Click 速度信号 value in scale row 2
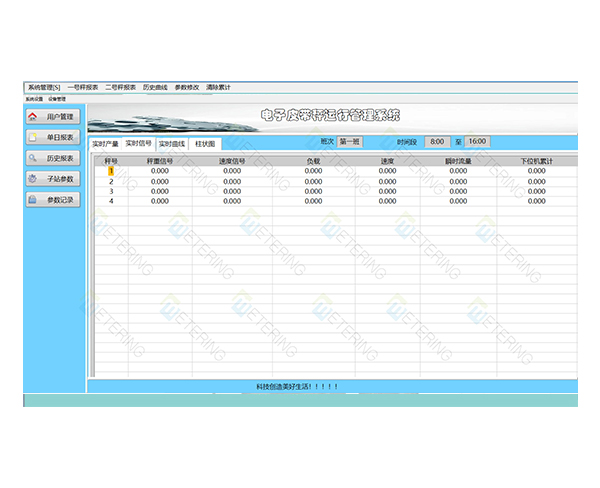 tap(232, 181)
